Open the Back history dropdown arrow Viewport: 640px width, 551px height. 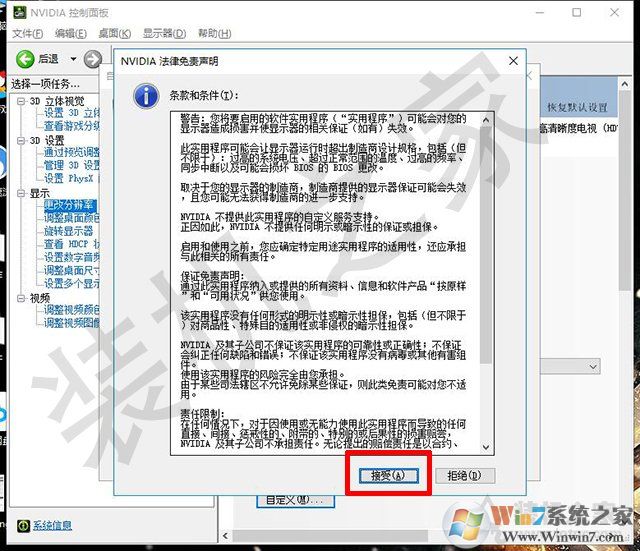73,59
